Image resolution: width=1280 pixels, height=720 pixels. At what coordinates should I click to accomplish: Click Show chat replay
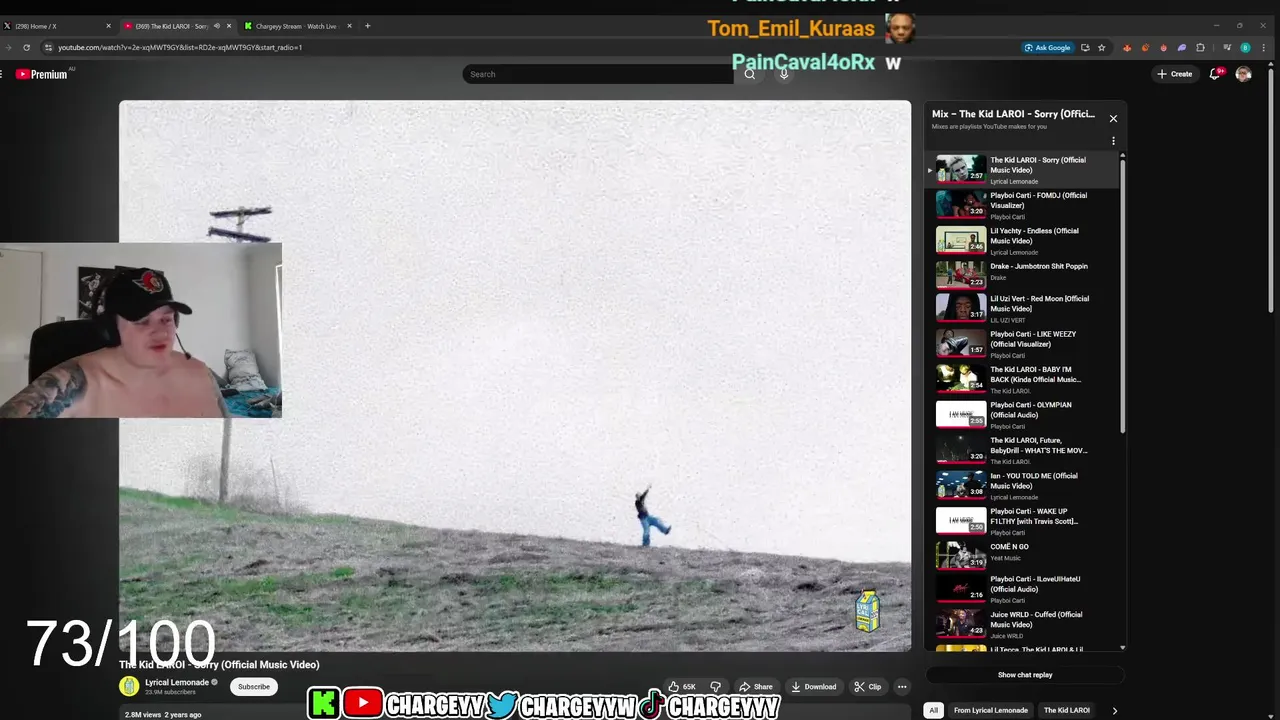tap(1025, 675)
